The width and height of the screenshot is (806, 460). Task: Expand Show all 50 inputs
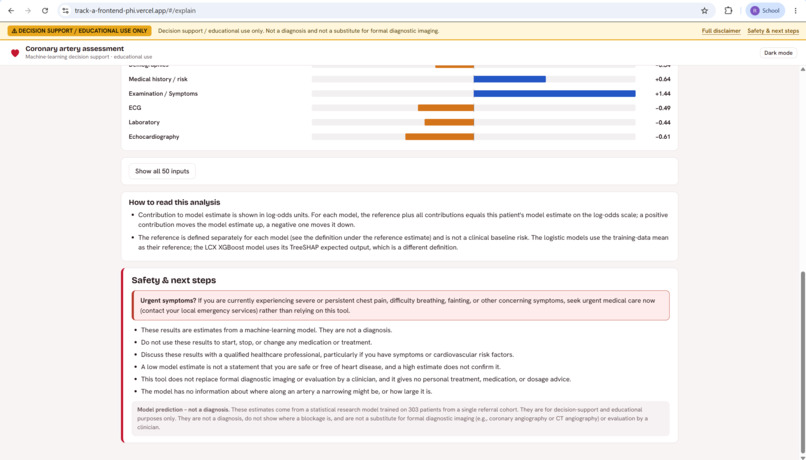[162, 171]
